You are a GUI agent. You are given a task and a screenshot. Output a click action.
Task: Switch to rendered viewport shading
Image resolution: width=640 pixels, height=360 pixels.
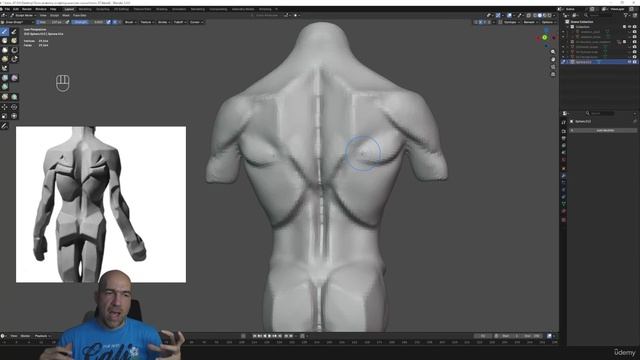tap(549, 15)
